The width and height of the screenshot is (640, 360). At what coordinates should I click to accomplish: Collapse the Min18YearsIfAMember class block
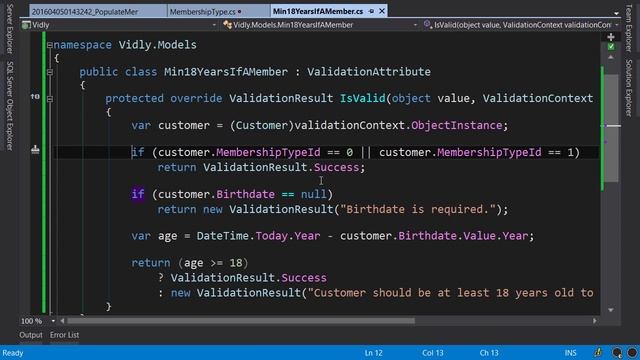pos(50,72)
